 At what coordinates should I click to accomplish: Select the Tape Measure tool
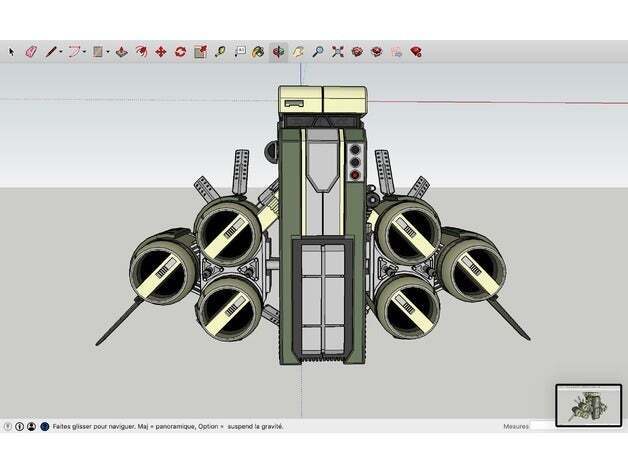pyautogui.click(x=220, y=52)
